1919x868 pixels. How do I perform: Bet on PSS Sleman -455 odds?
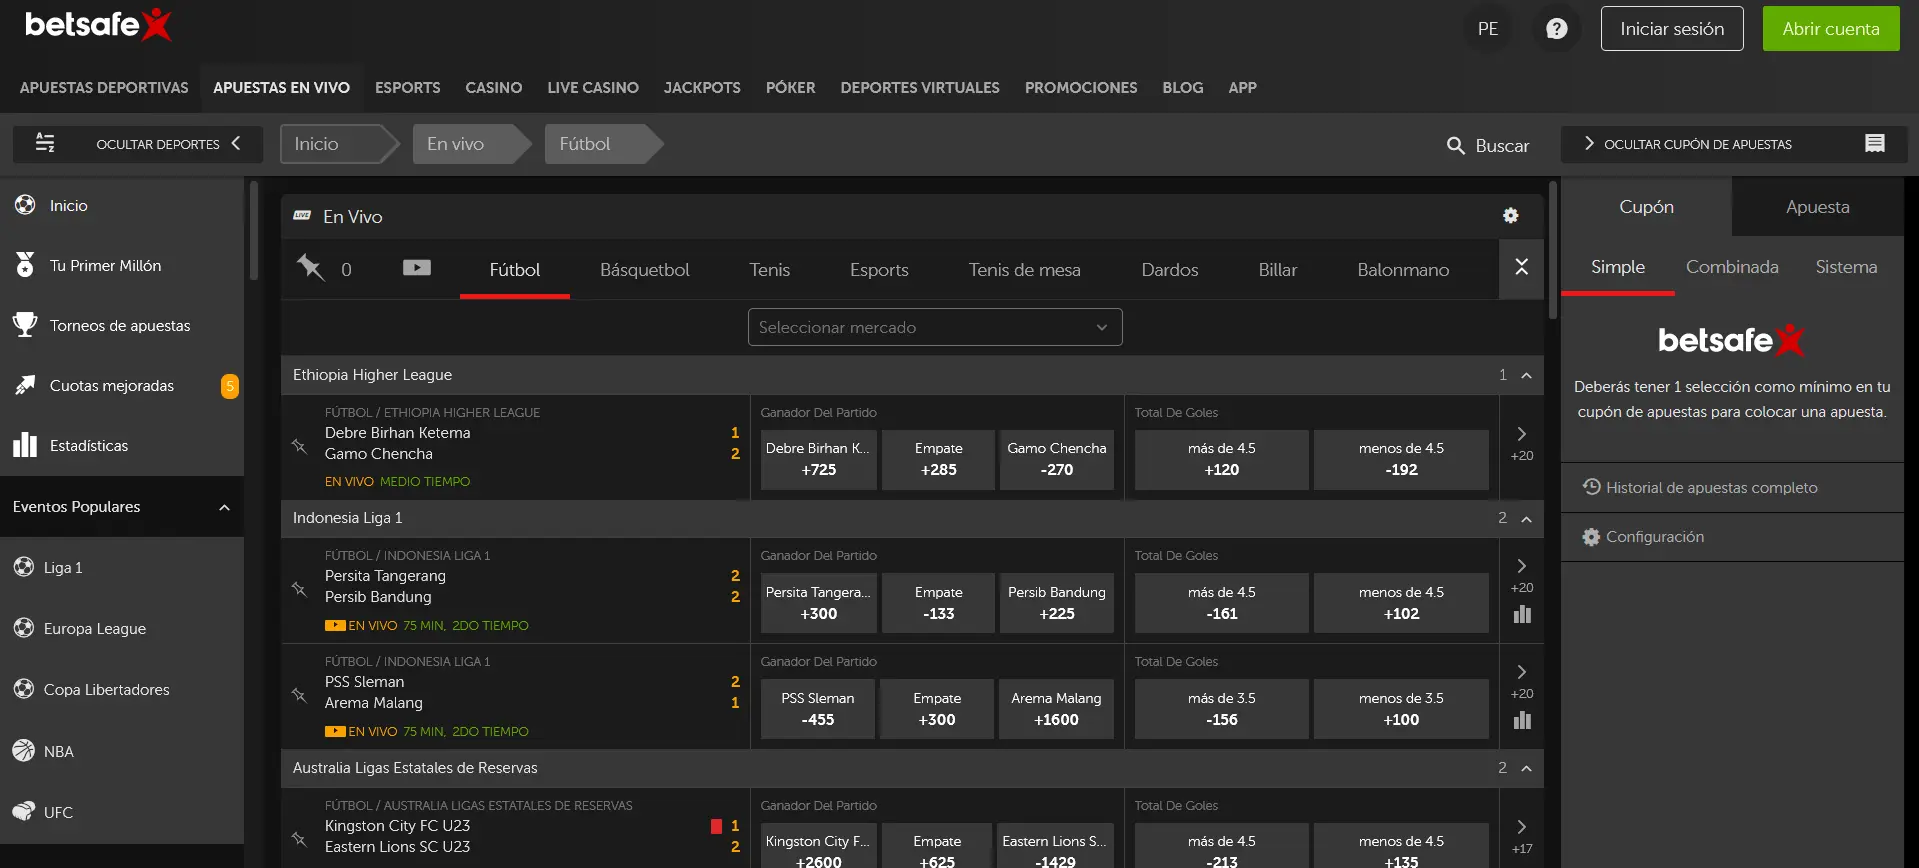point(818,709)
